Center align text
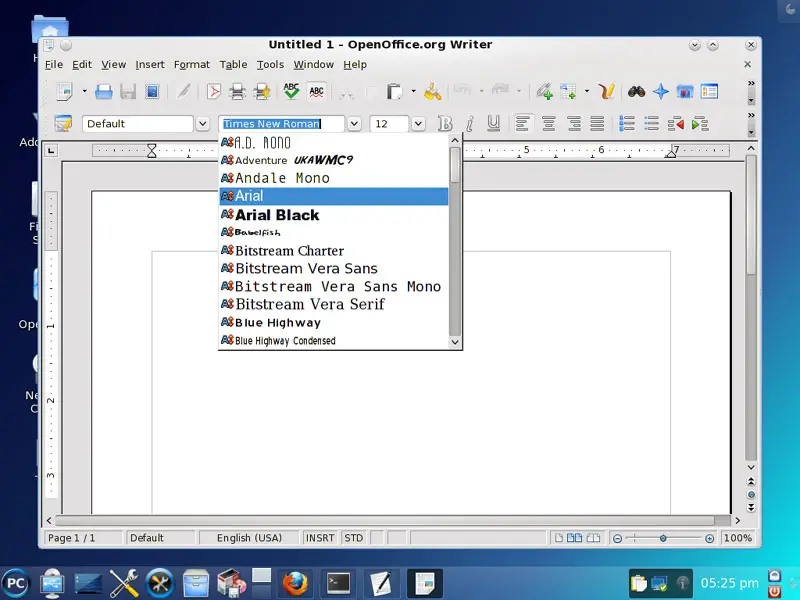800x600 pixels. (549, 123)
